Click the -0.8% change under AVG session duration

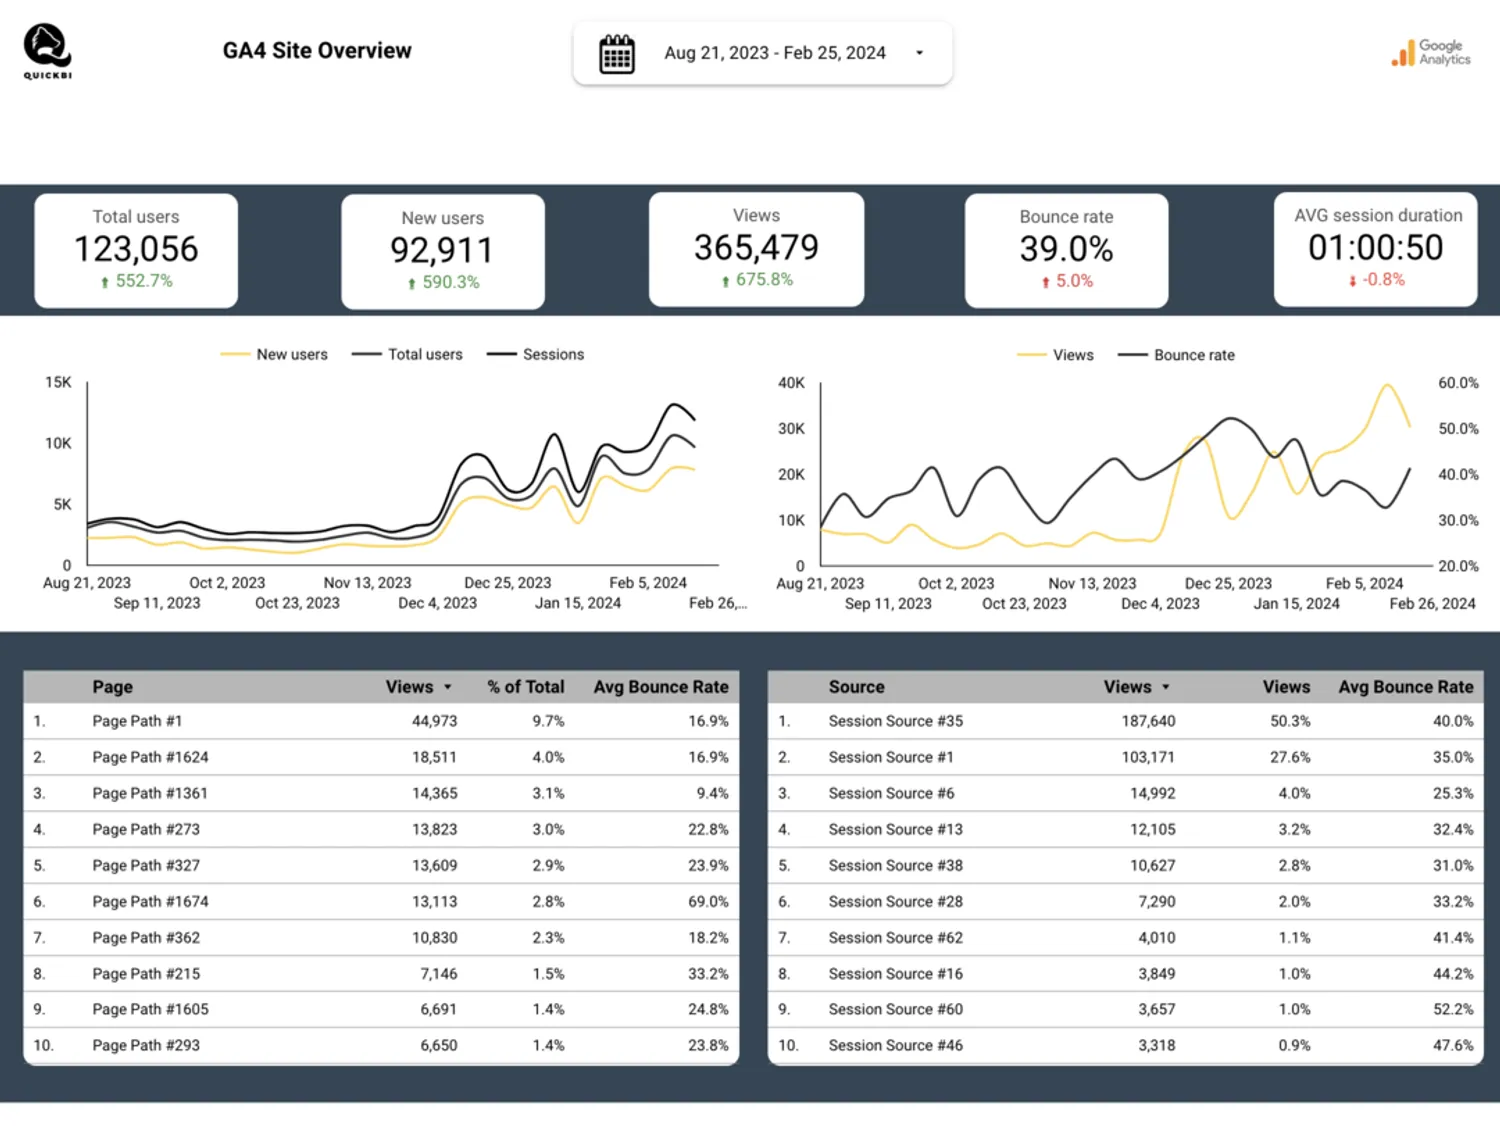point(1383,279)
